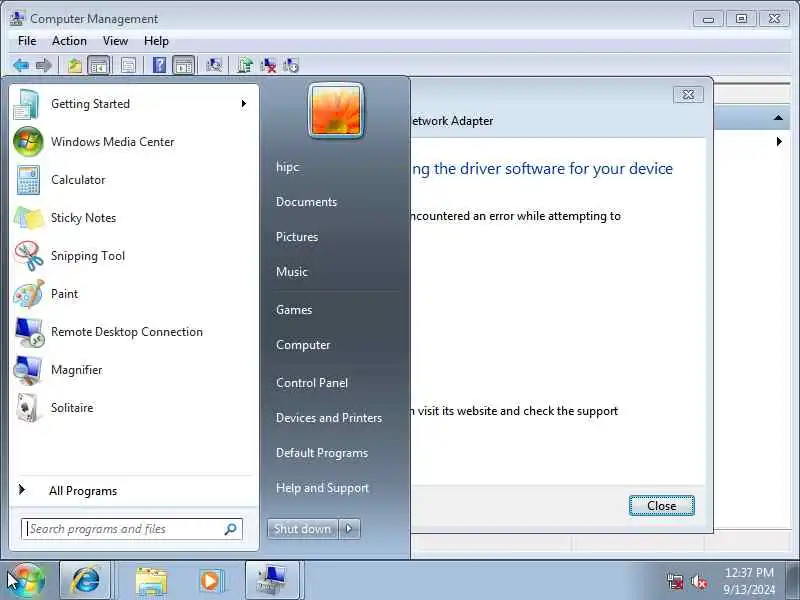Click the Uninstall device icon with red X

(268, 65)
